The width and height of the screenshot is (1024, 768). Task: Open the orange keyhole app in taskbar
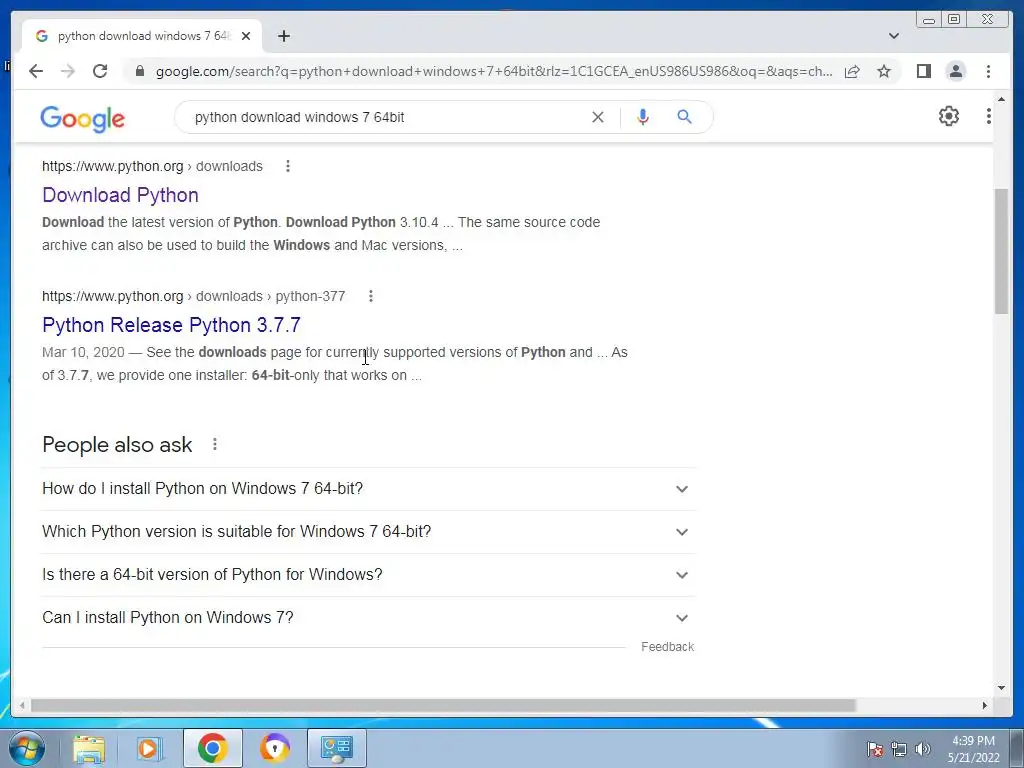click(x=274, y=748)
